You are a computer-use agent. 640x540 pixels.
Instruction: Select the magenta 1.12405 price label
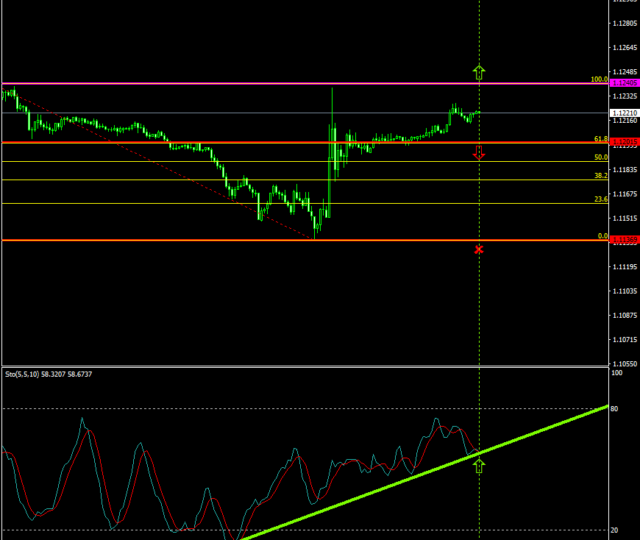[x=623, y=84]
